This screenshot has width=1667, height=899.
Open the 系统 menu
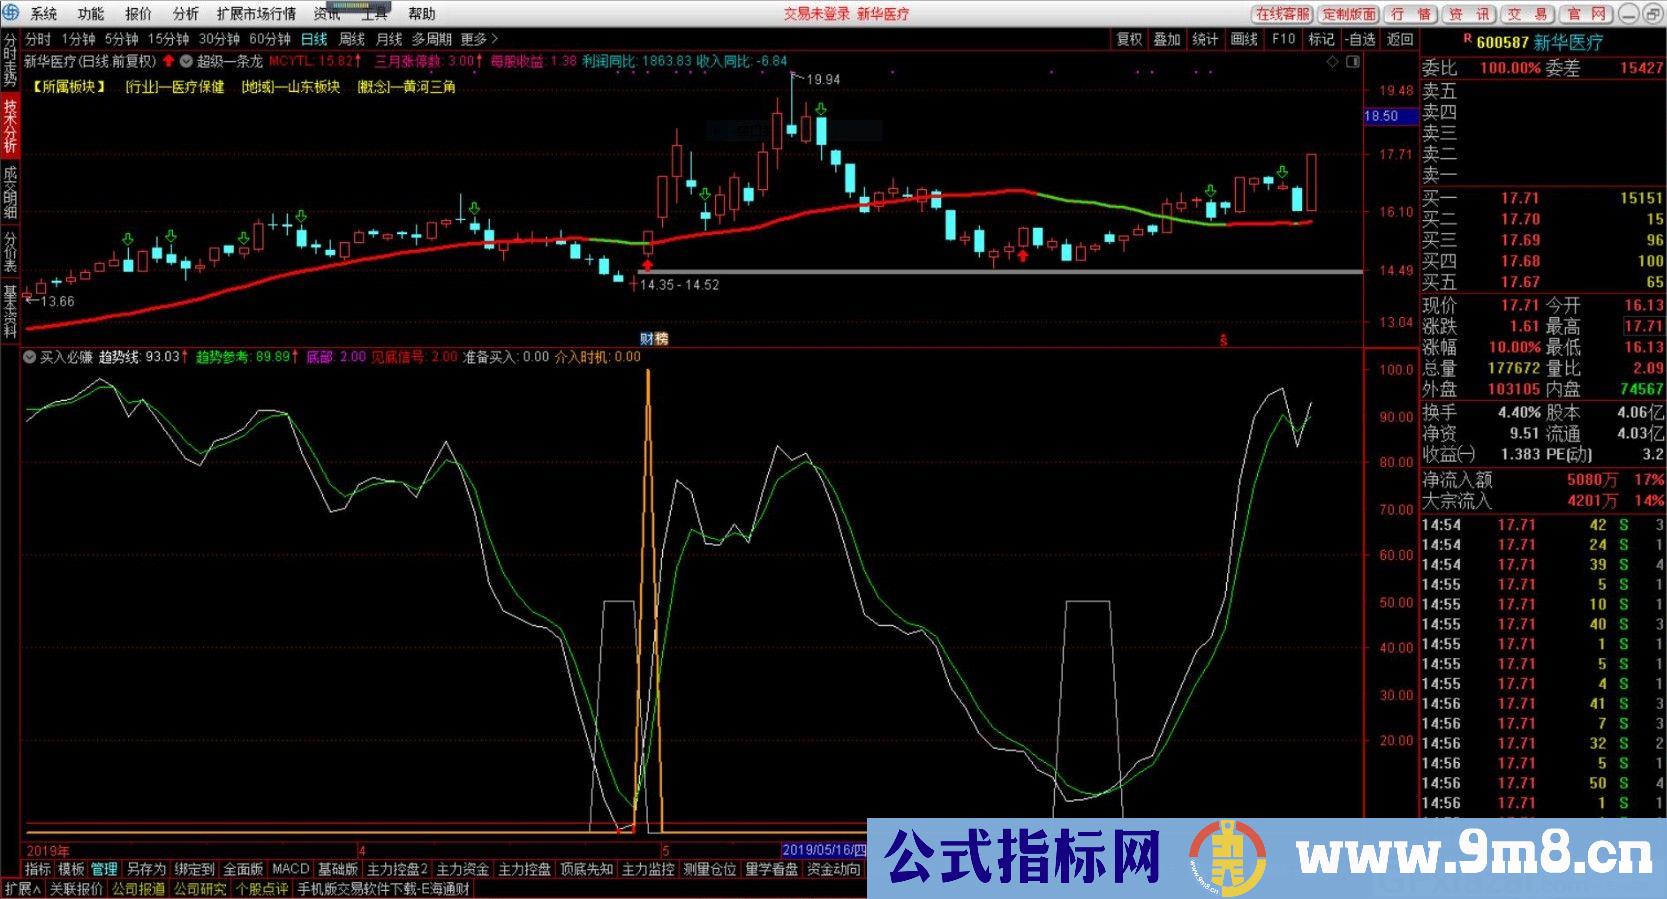click(x=44, y=14)
